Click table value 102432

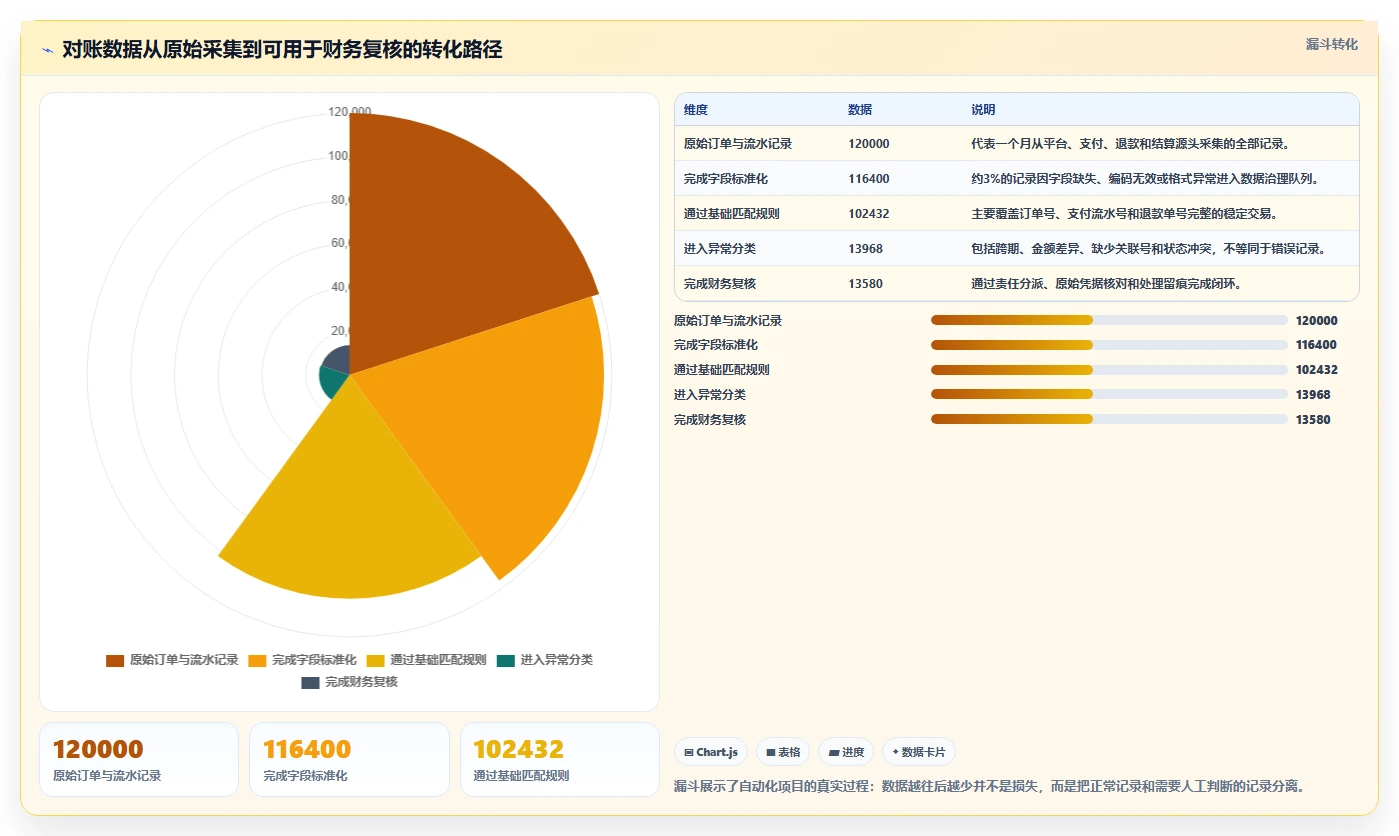(868, 214)
